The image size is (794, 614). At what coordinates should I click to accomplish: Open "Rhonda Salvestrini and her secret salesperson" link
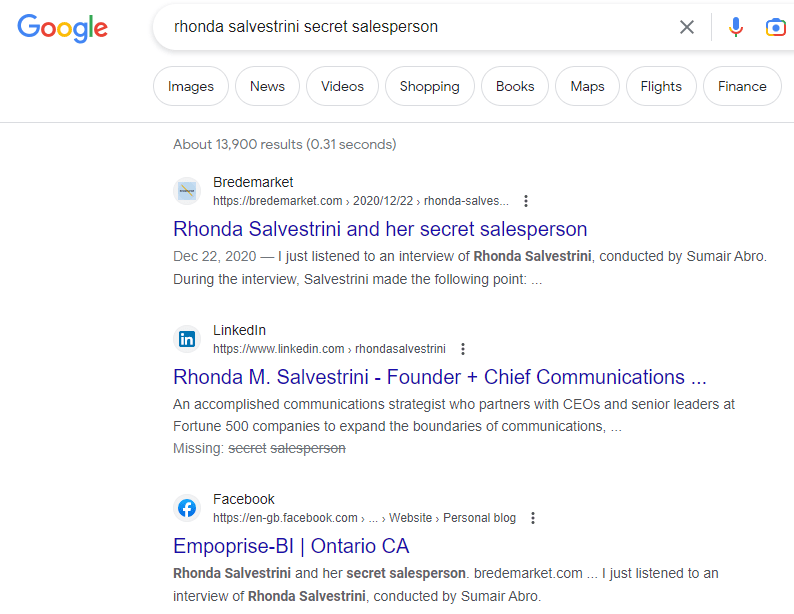380,229
